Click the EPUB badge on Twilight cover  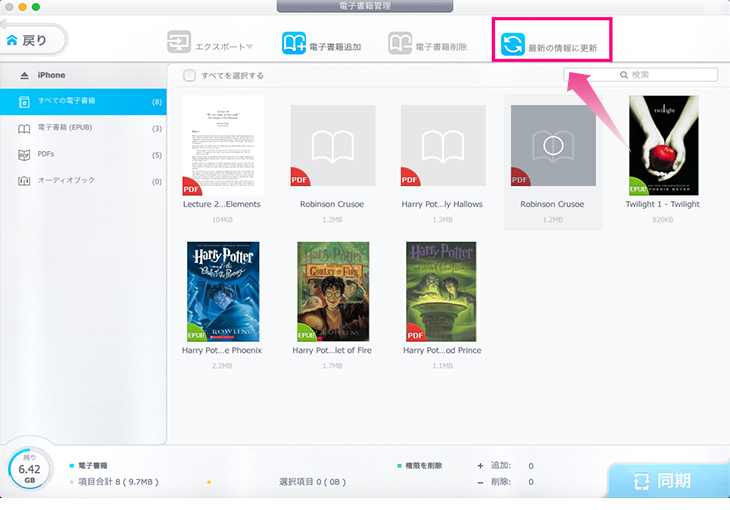pos(637,188)
